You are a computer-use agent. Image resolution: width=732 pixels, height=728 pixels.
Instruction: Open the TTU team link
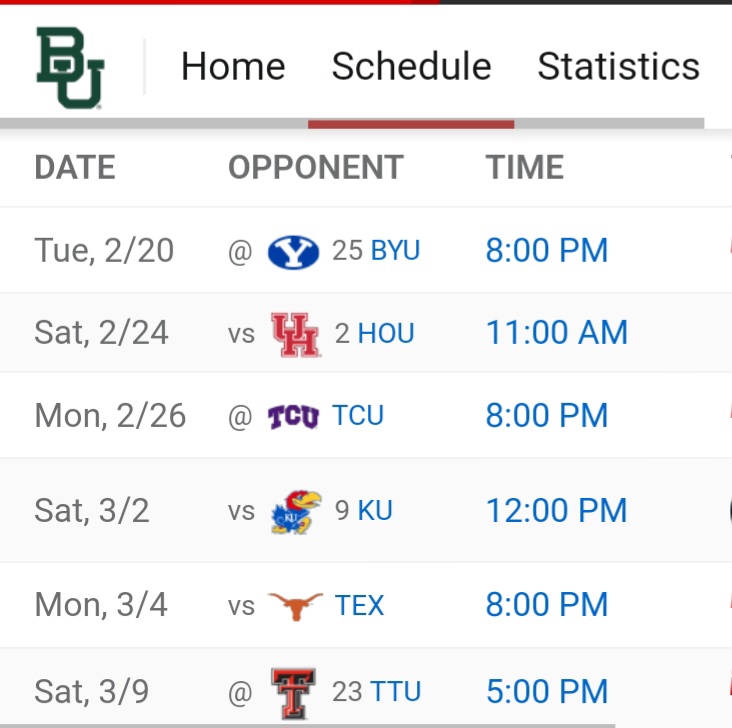click(395, 692)
